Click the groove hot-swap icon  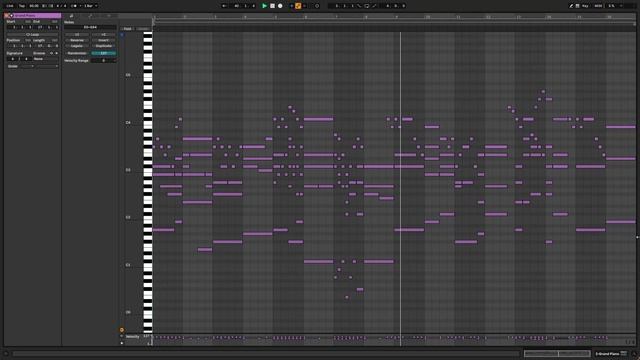(51, 53)
